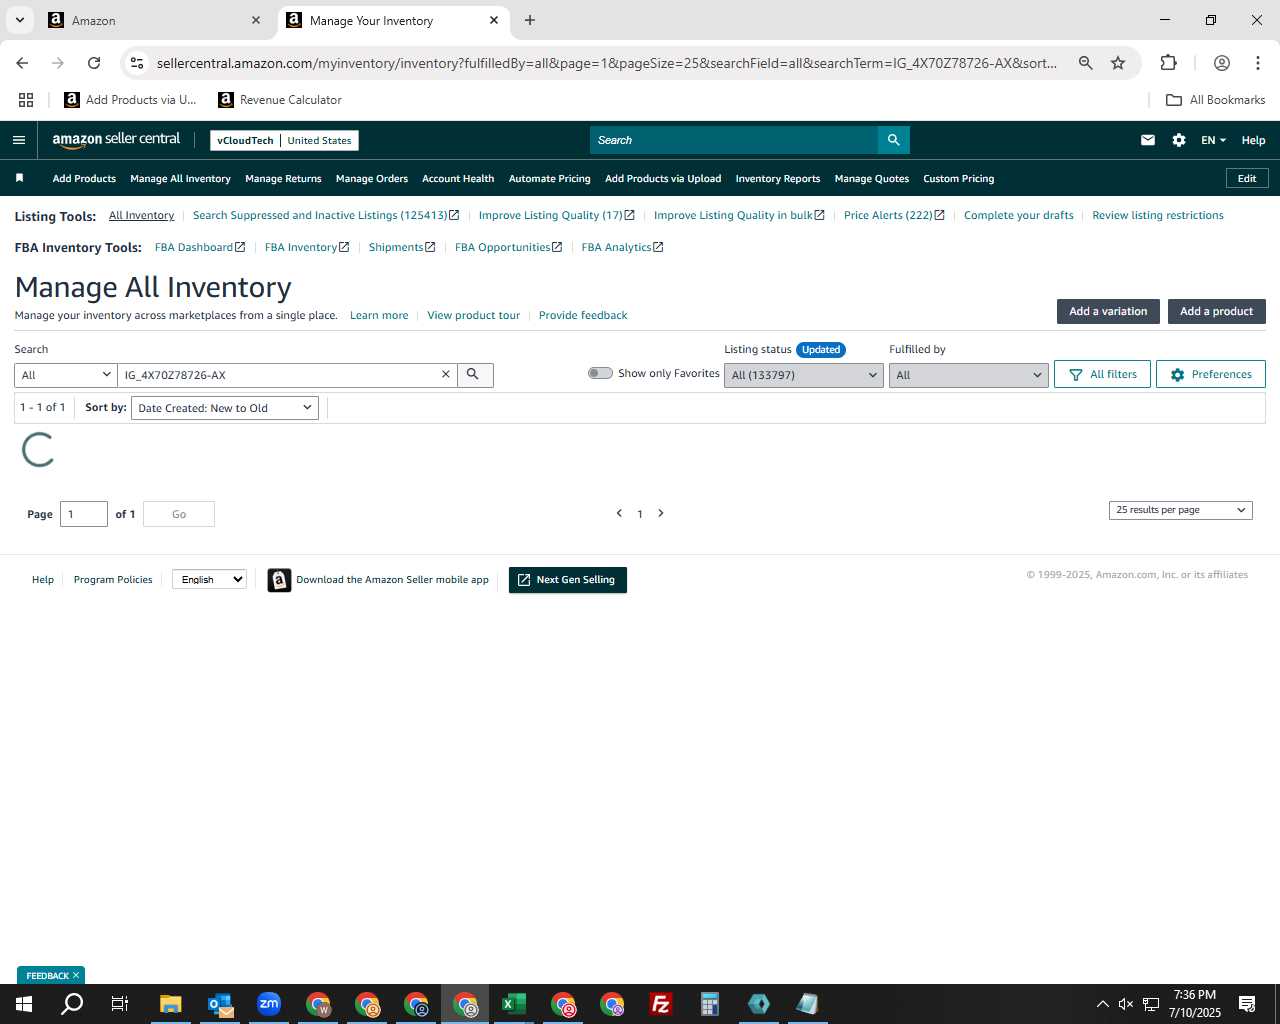This screenshot has width=1280, height=1024.
Task: Open Manage Returns menu item
Action: pos(283,179)
